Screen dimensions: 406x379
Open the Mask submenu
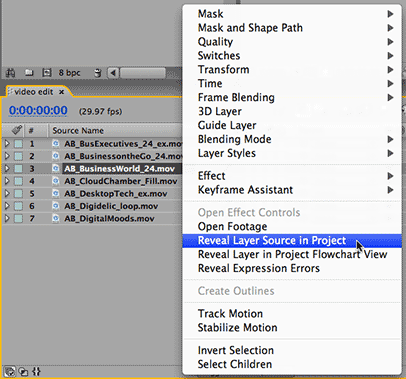[292, 14]
